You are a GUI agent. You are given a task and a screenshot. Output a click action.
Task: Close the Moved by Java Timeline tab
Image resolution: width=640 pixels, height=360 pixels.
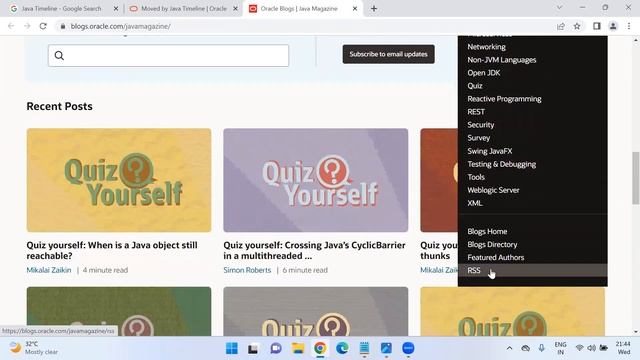[236, 9]
